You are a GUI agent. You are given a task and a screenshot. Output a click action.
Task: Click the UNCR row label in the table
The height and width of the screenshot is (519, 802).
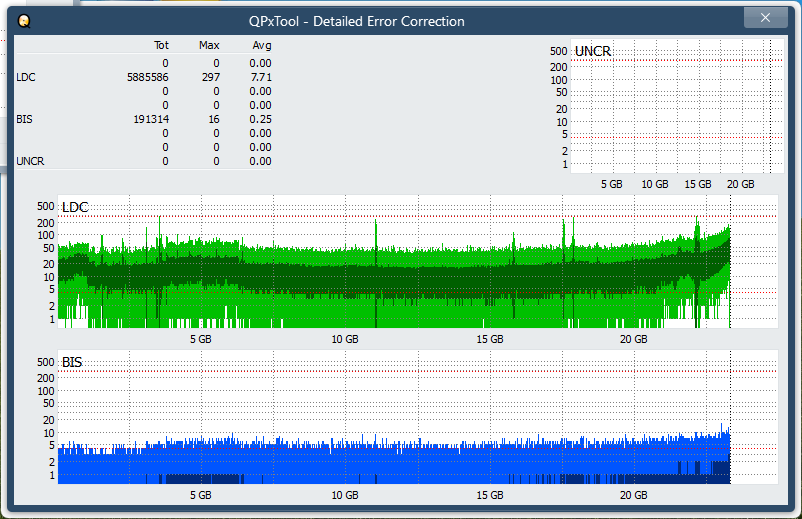[x=31, y=161]
